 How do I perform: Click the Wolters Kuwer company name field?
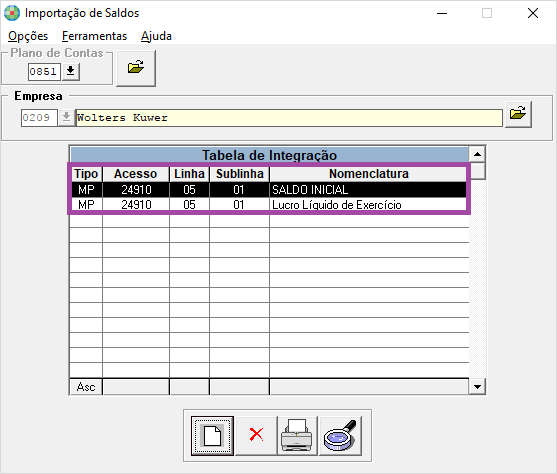(x=289, y=118)
